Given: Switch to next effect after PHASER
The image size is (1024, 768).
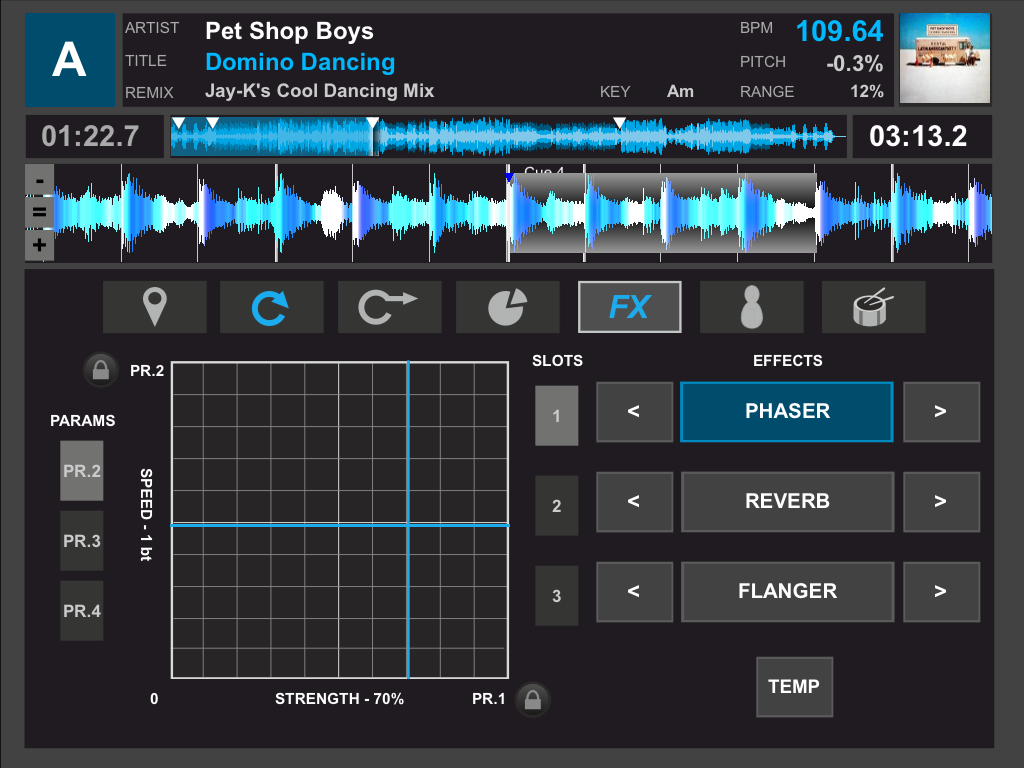Looking at the screenshot, I should (940, 411).
